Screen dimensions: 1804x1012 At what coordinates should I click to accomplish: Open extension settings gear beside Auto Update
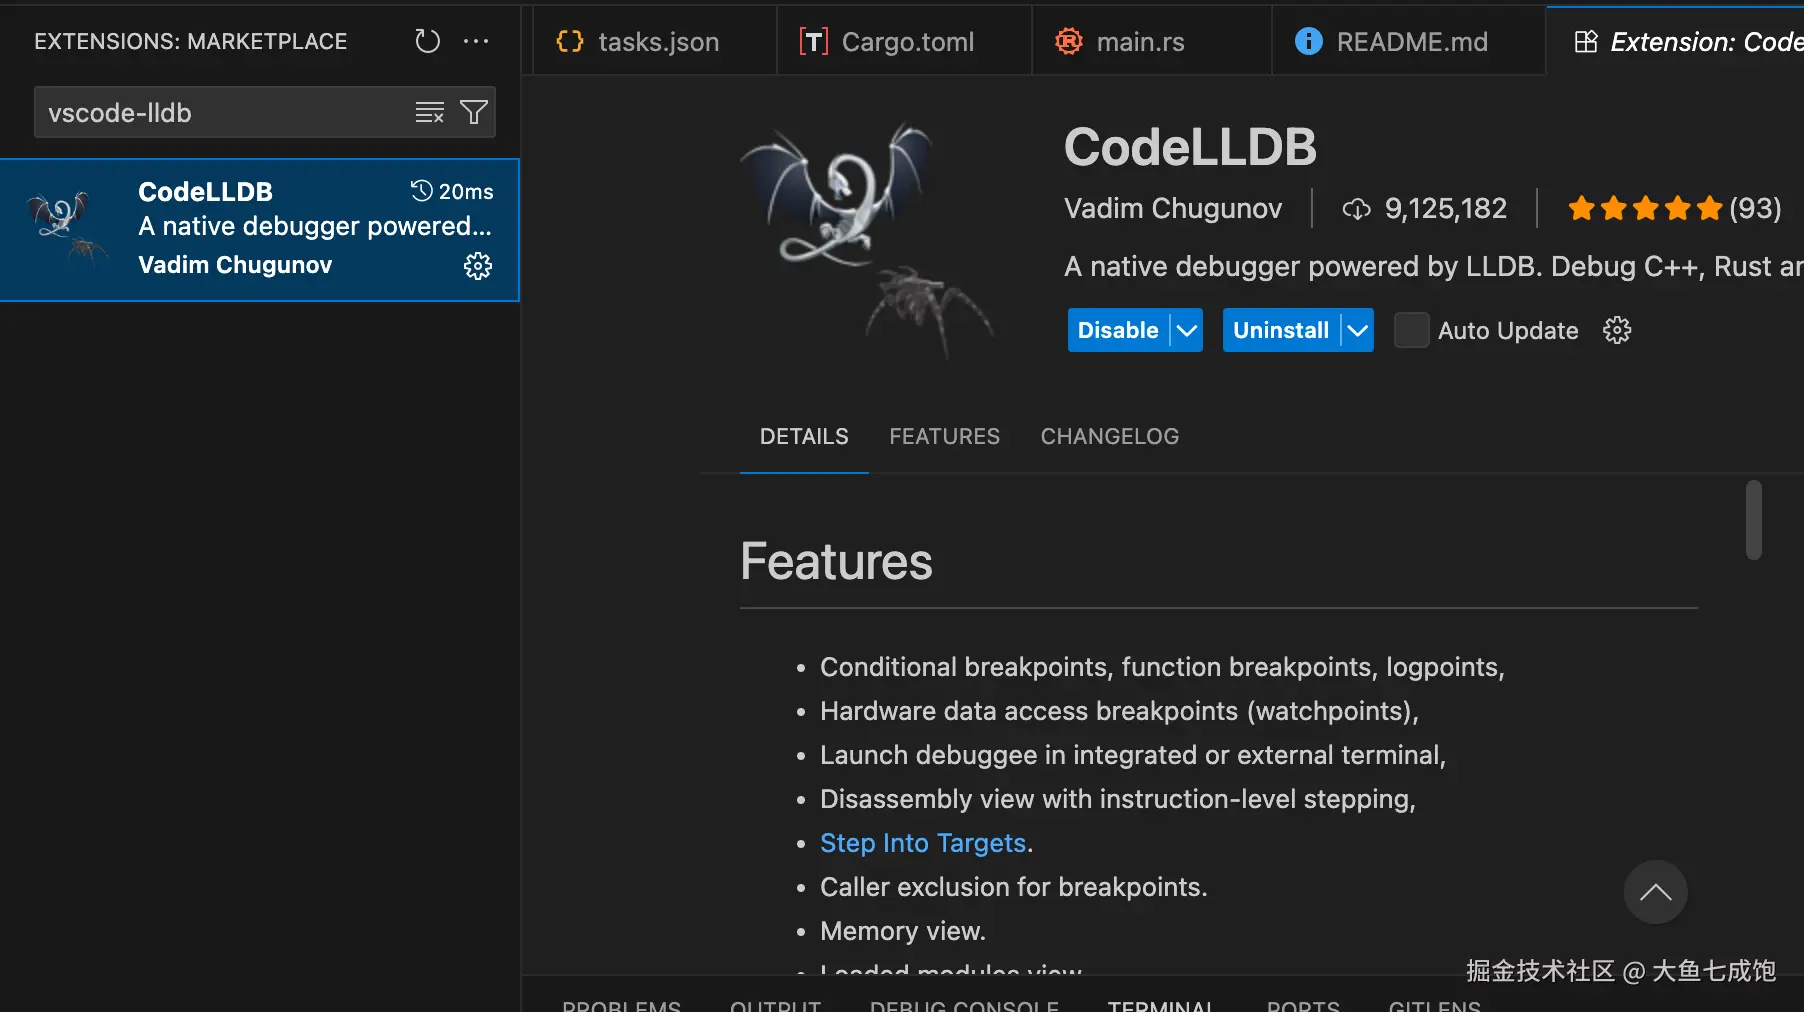coord(1617,330)
